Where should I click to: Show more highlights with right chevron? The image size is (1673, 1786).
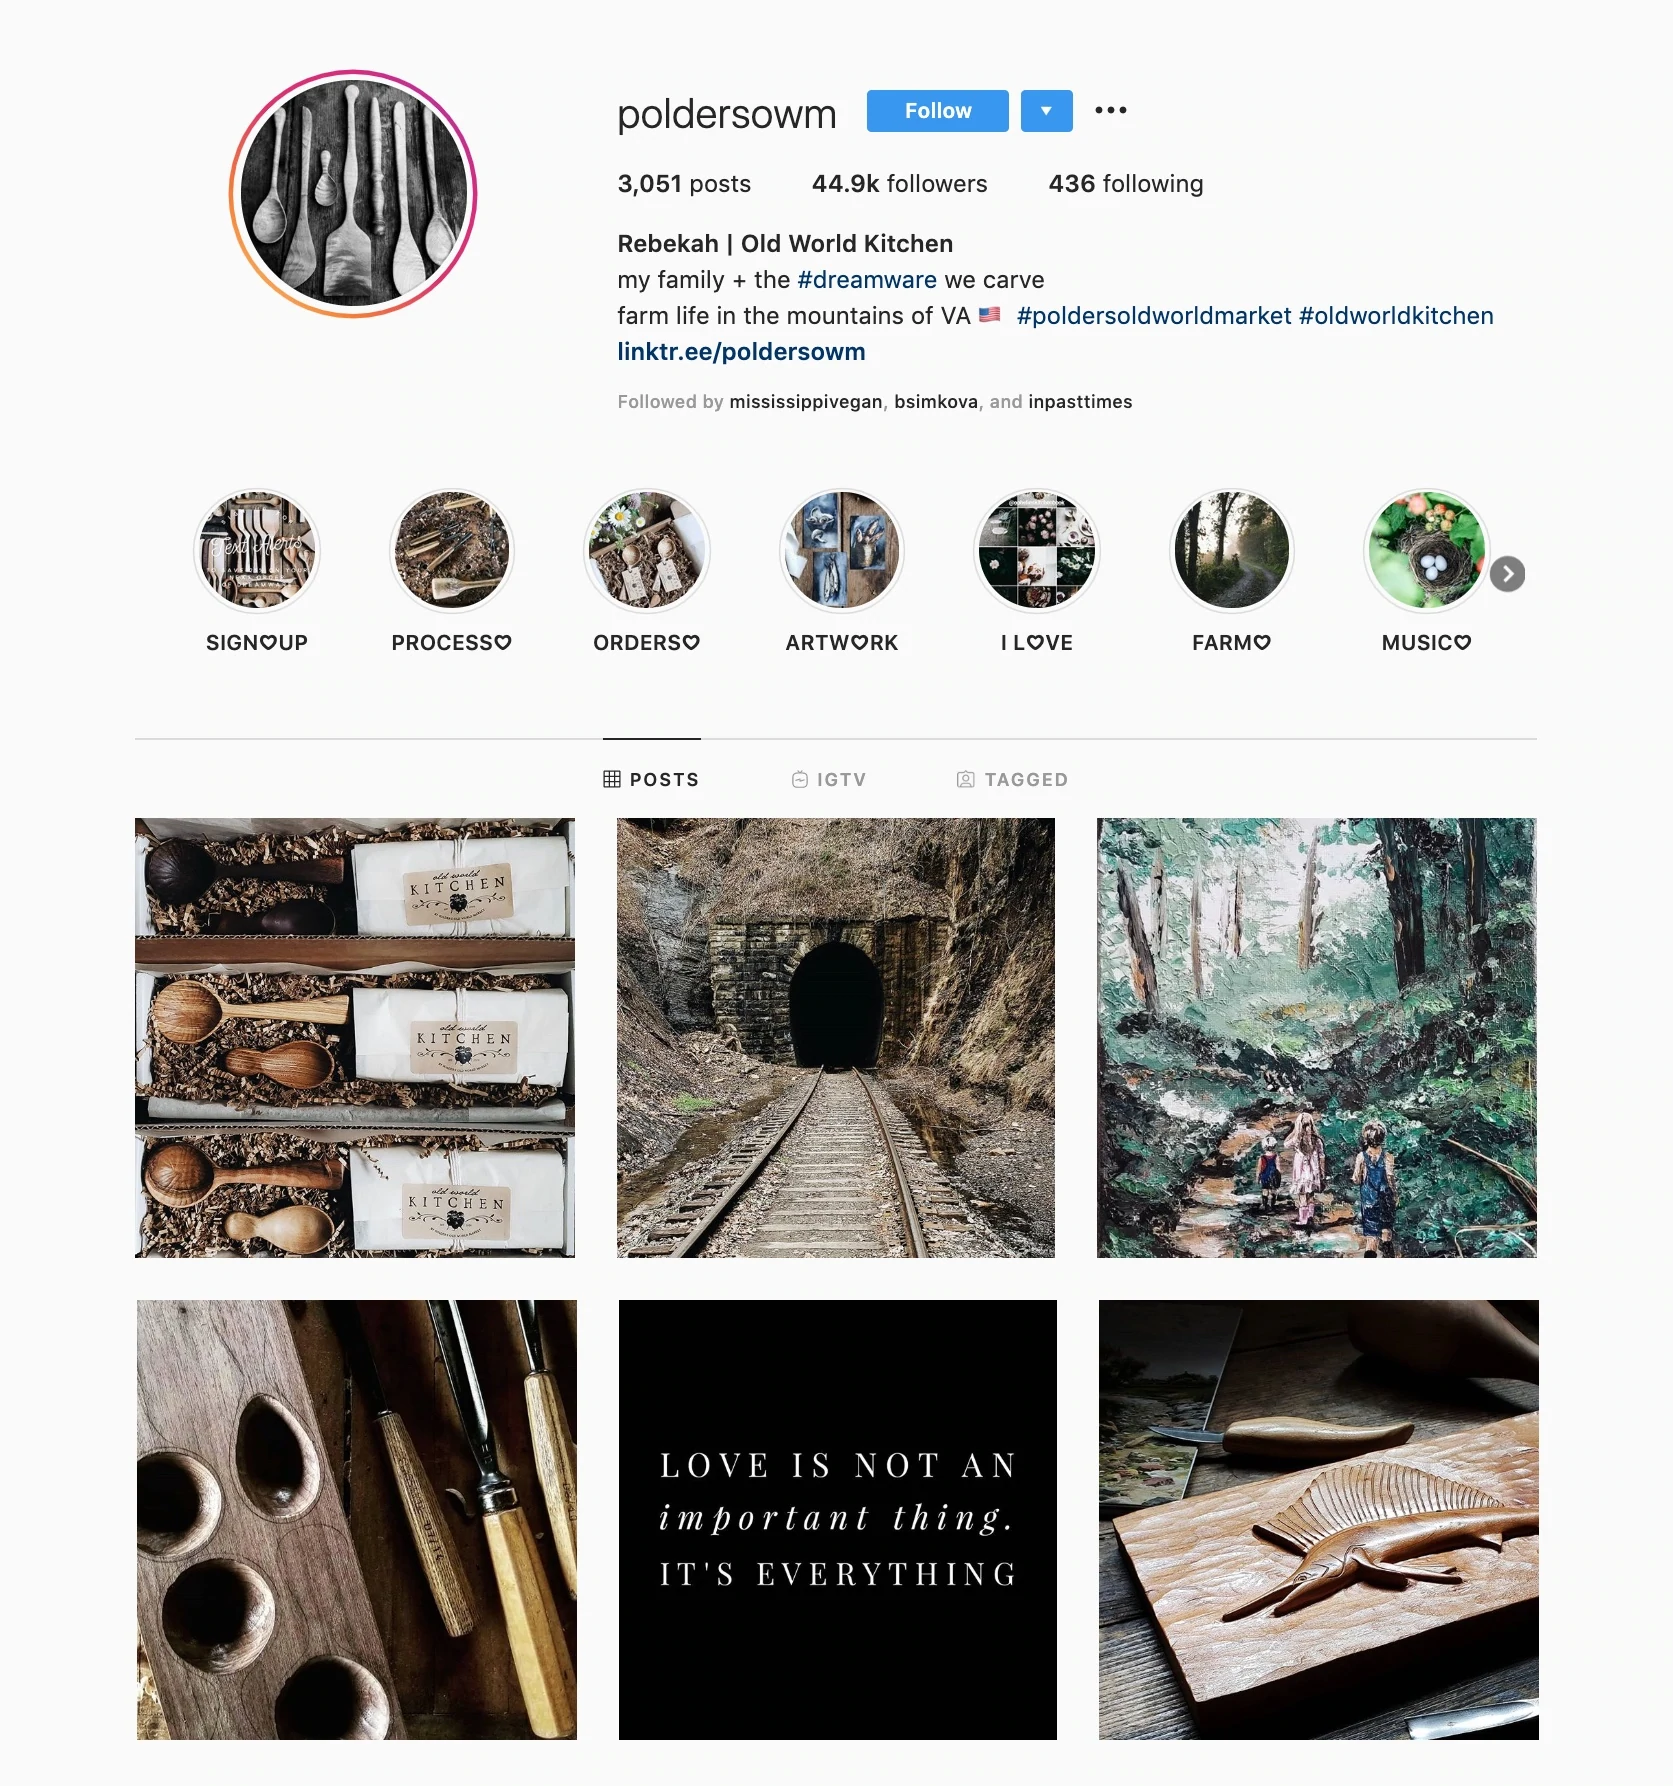pos(1508,574)
